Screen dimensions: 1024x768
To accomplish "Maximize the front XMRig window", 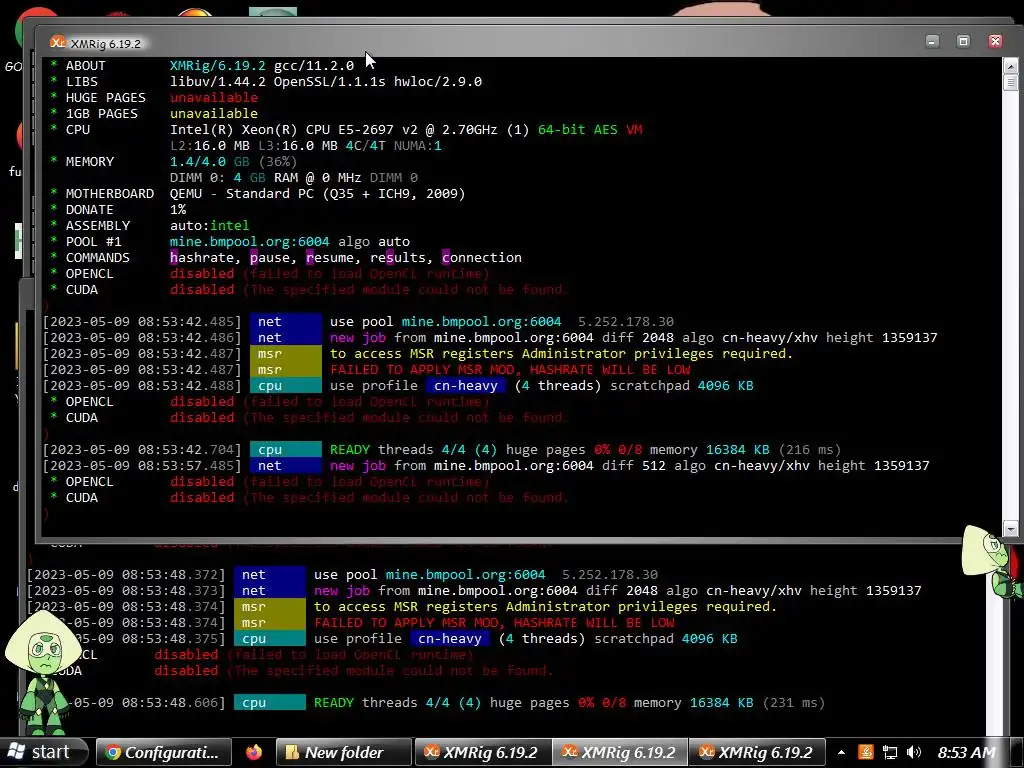I will [963, 41].
